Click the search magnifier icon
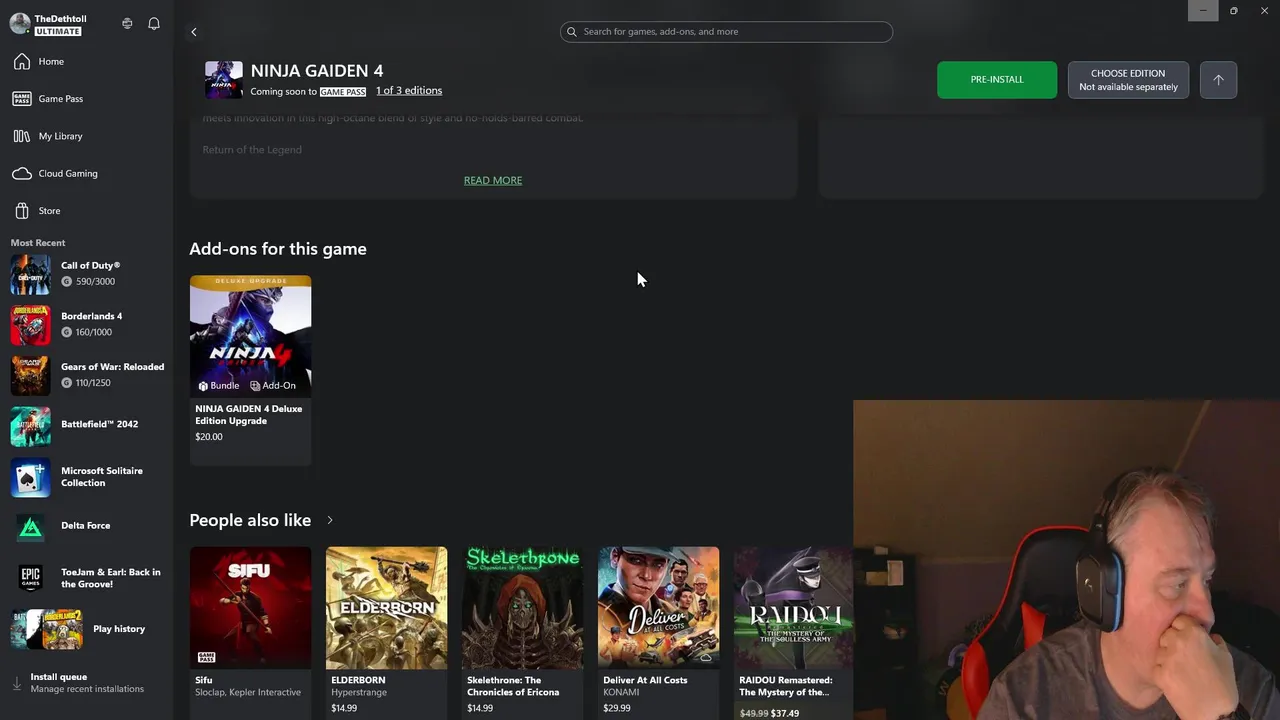 coord(572,32)
